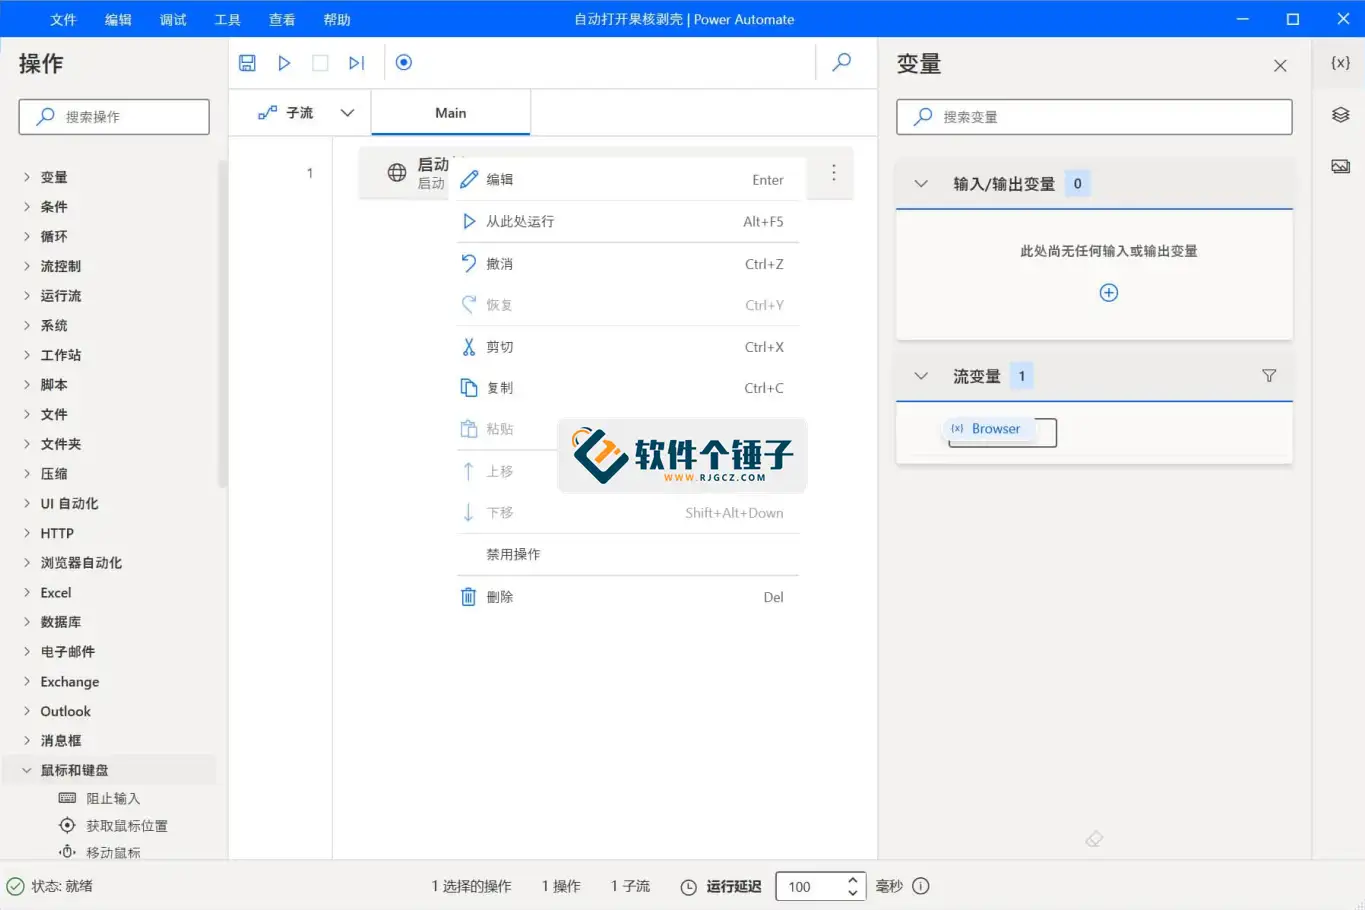This screenshot has width=1365, height=910.
Task: Choose 复制 in the context menu
Action: 628,388
